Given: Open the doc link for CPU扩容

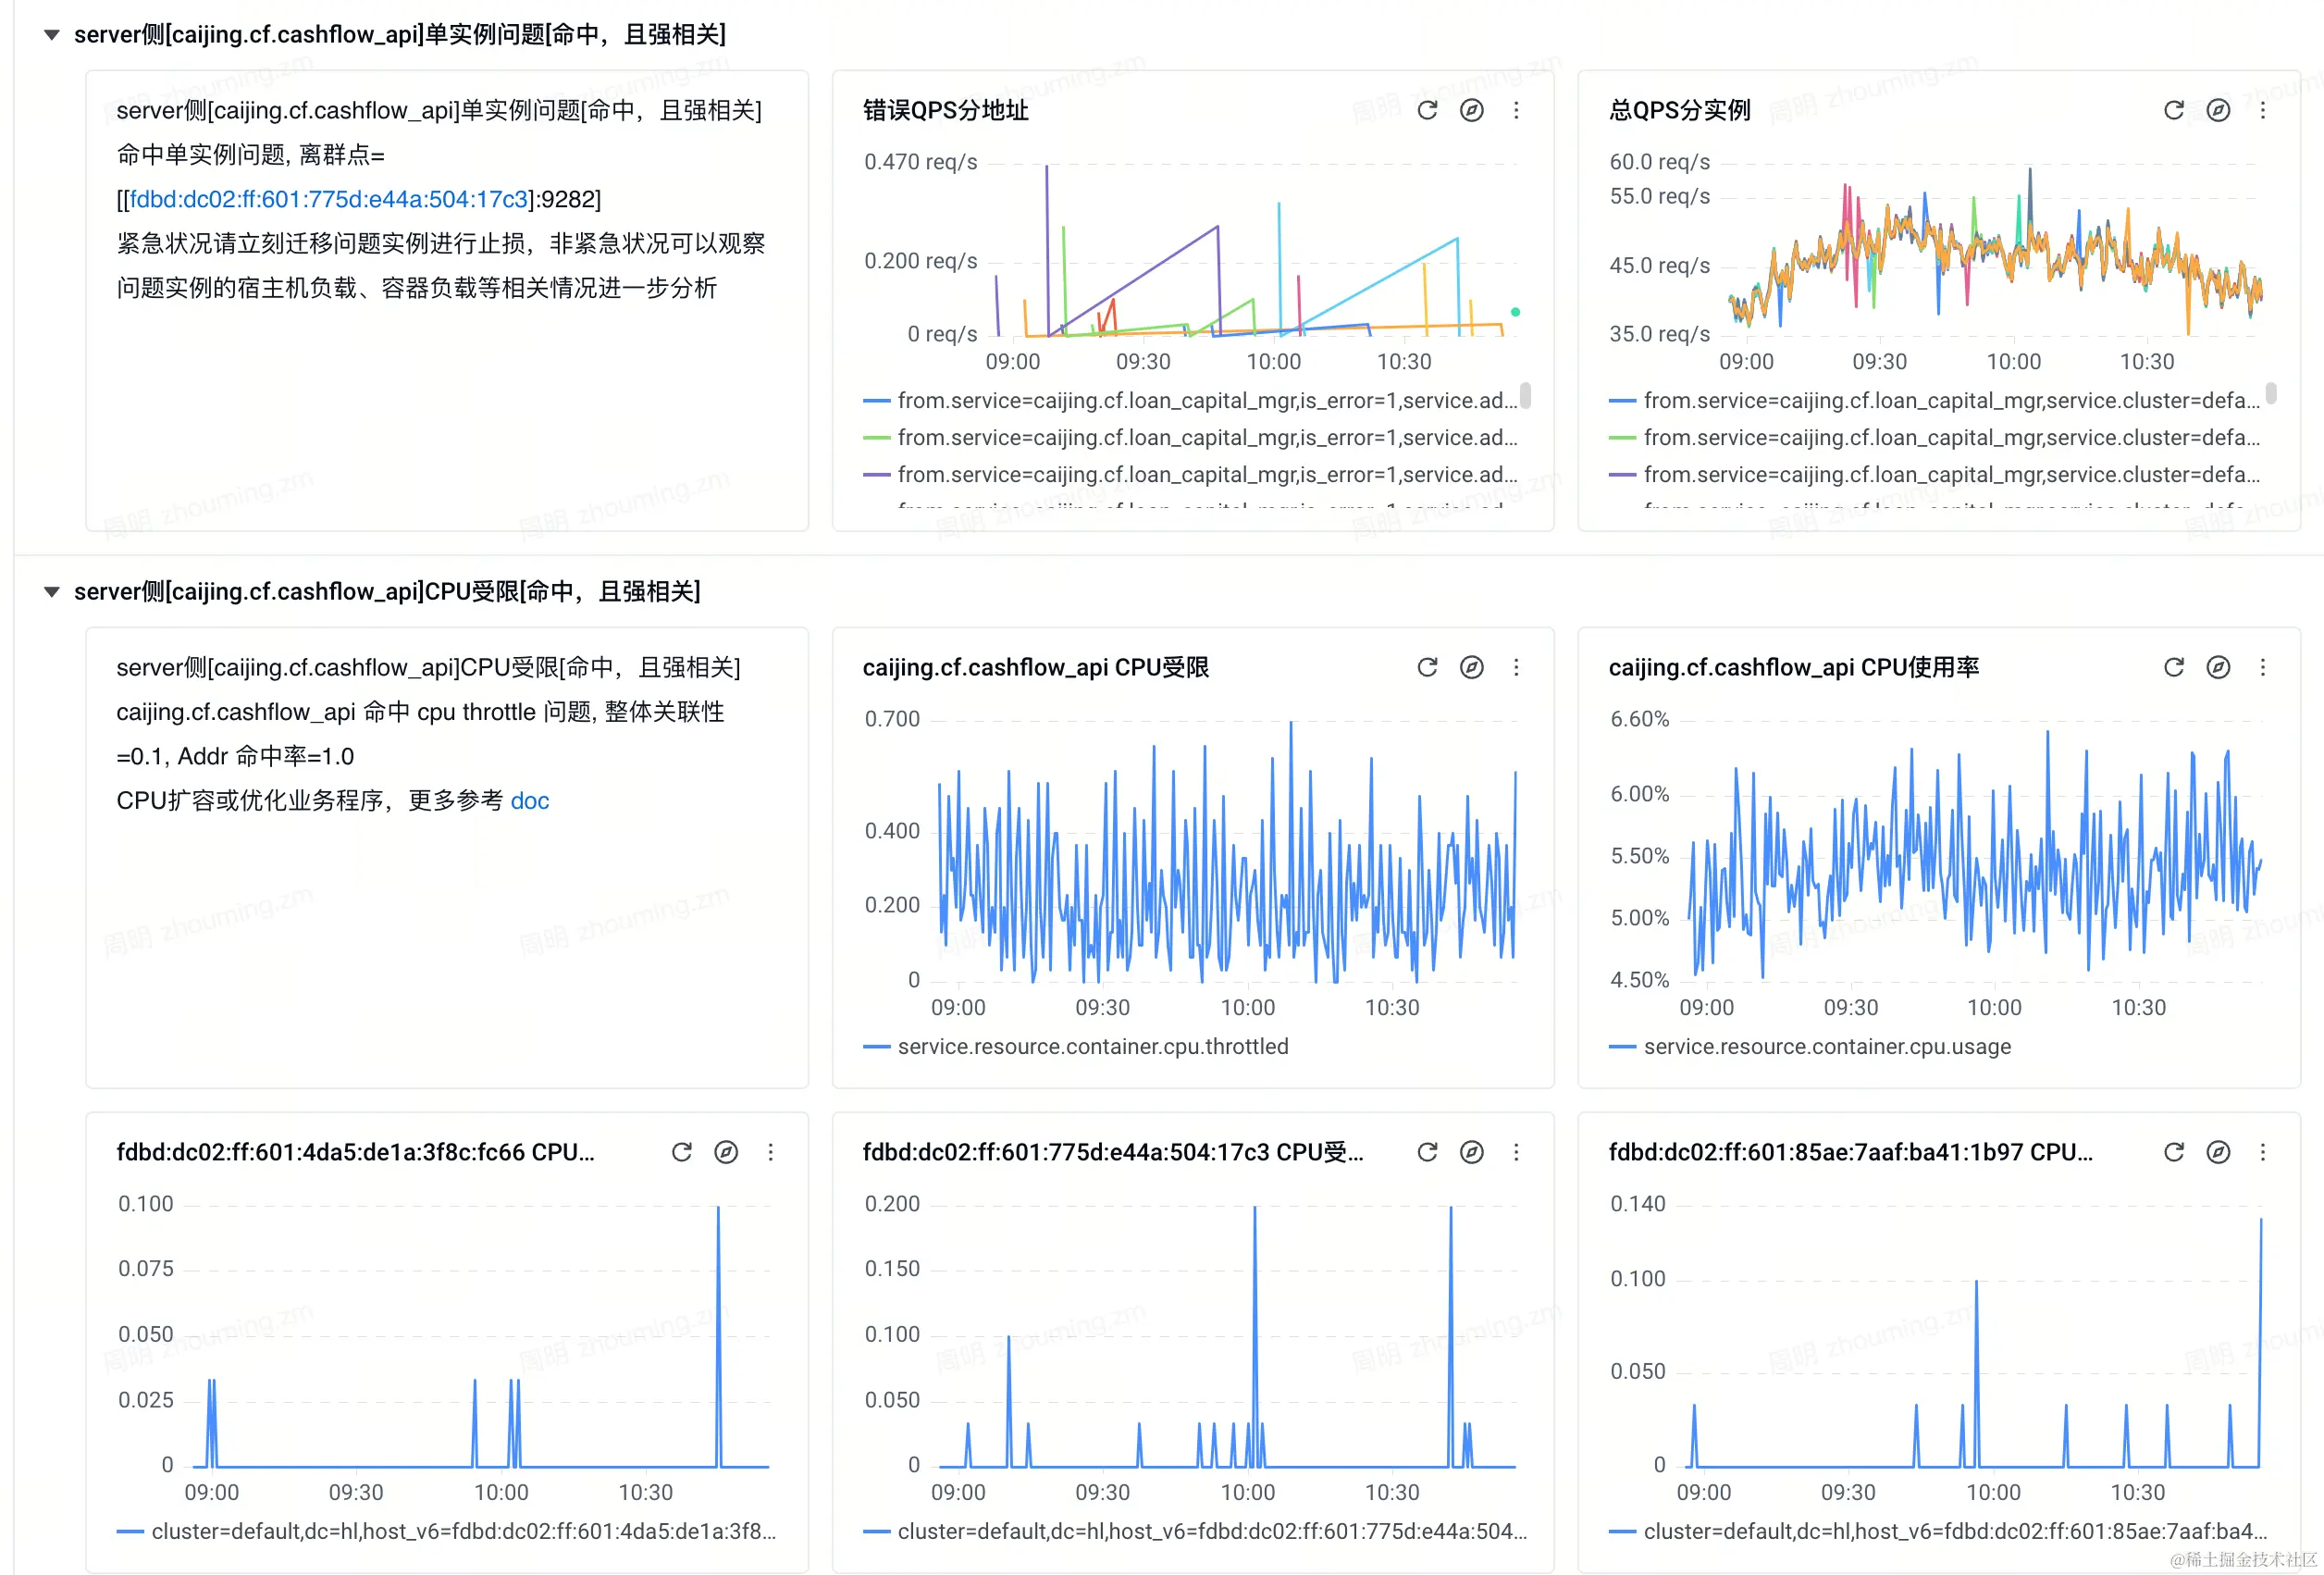Looking at the screenshot, I should [x=529, y=801].
